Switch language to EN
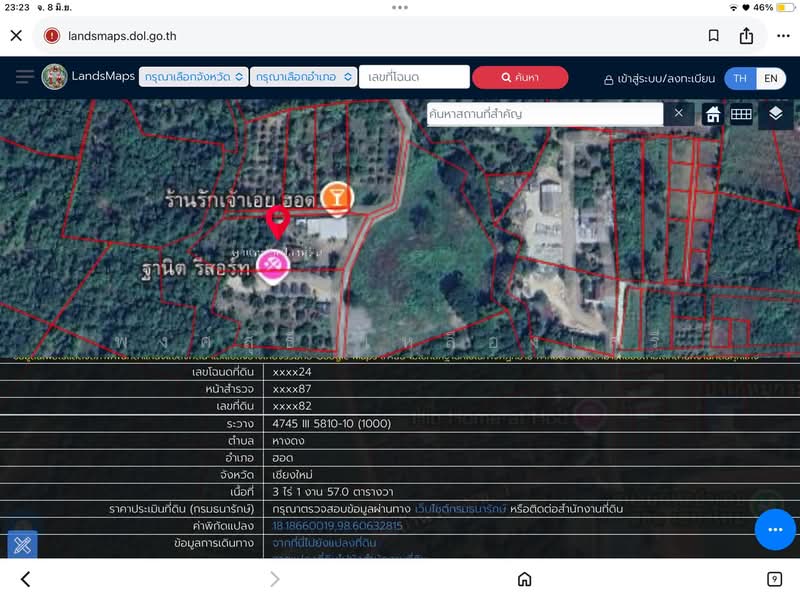The height and width of the screenshot is (600, 800). [x=770, y=79]
